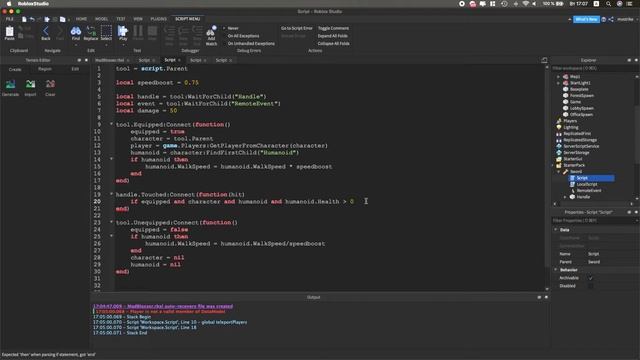Expand the StartLight1 node in Explorer
Image resolution: width=640 pixels, height=360 pixels.
(x=559, y=83)
